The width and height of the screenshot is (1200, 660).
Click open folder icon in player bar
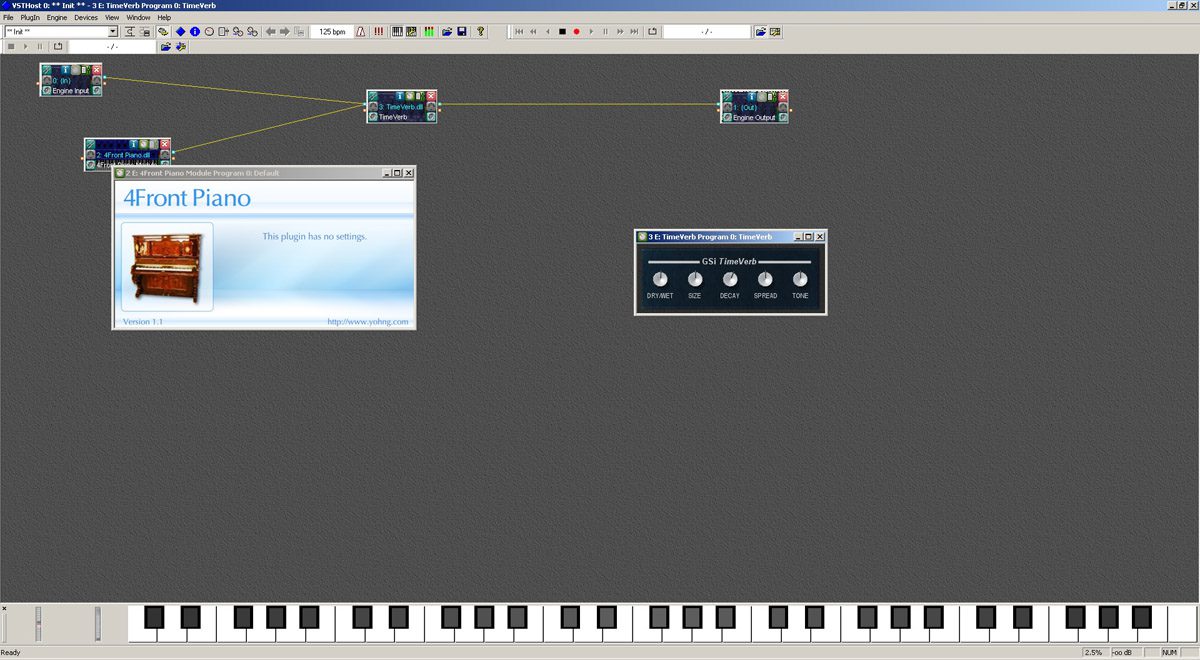click(x=760, y=32)
